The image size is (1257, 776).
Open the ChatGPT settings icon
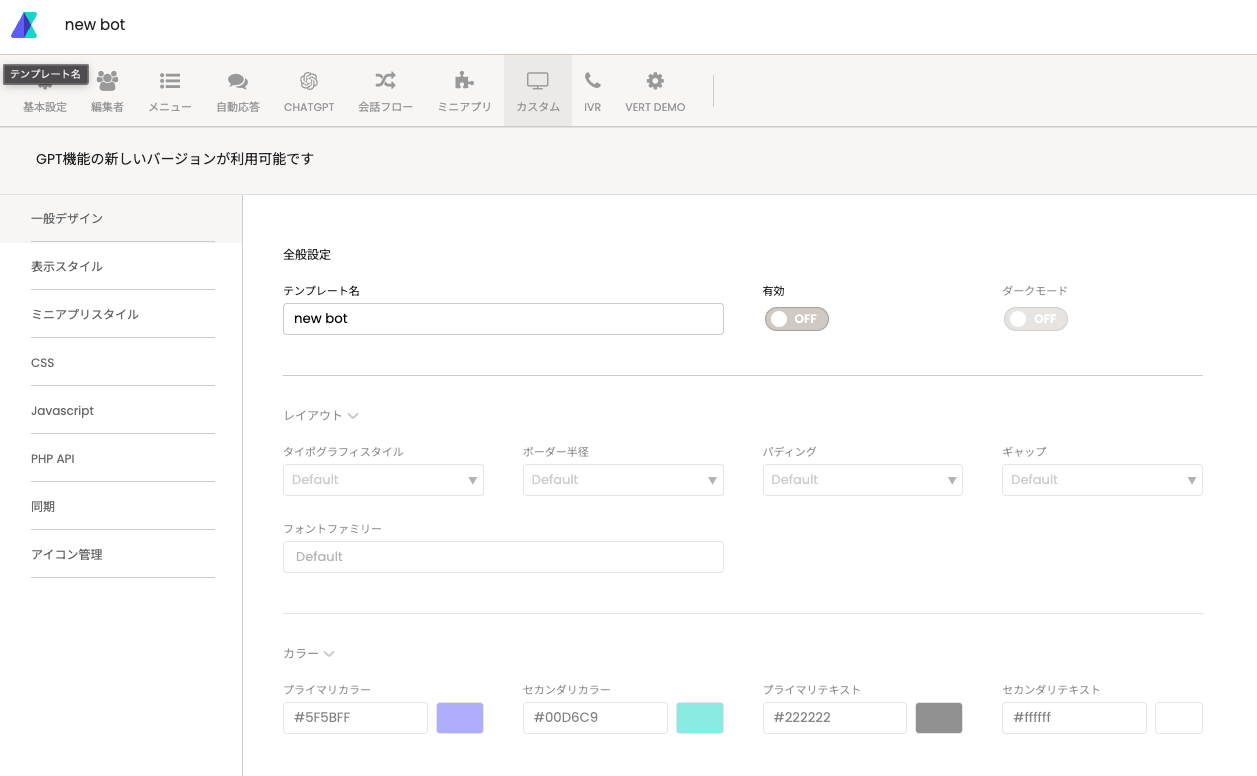coord(309,81)
